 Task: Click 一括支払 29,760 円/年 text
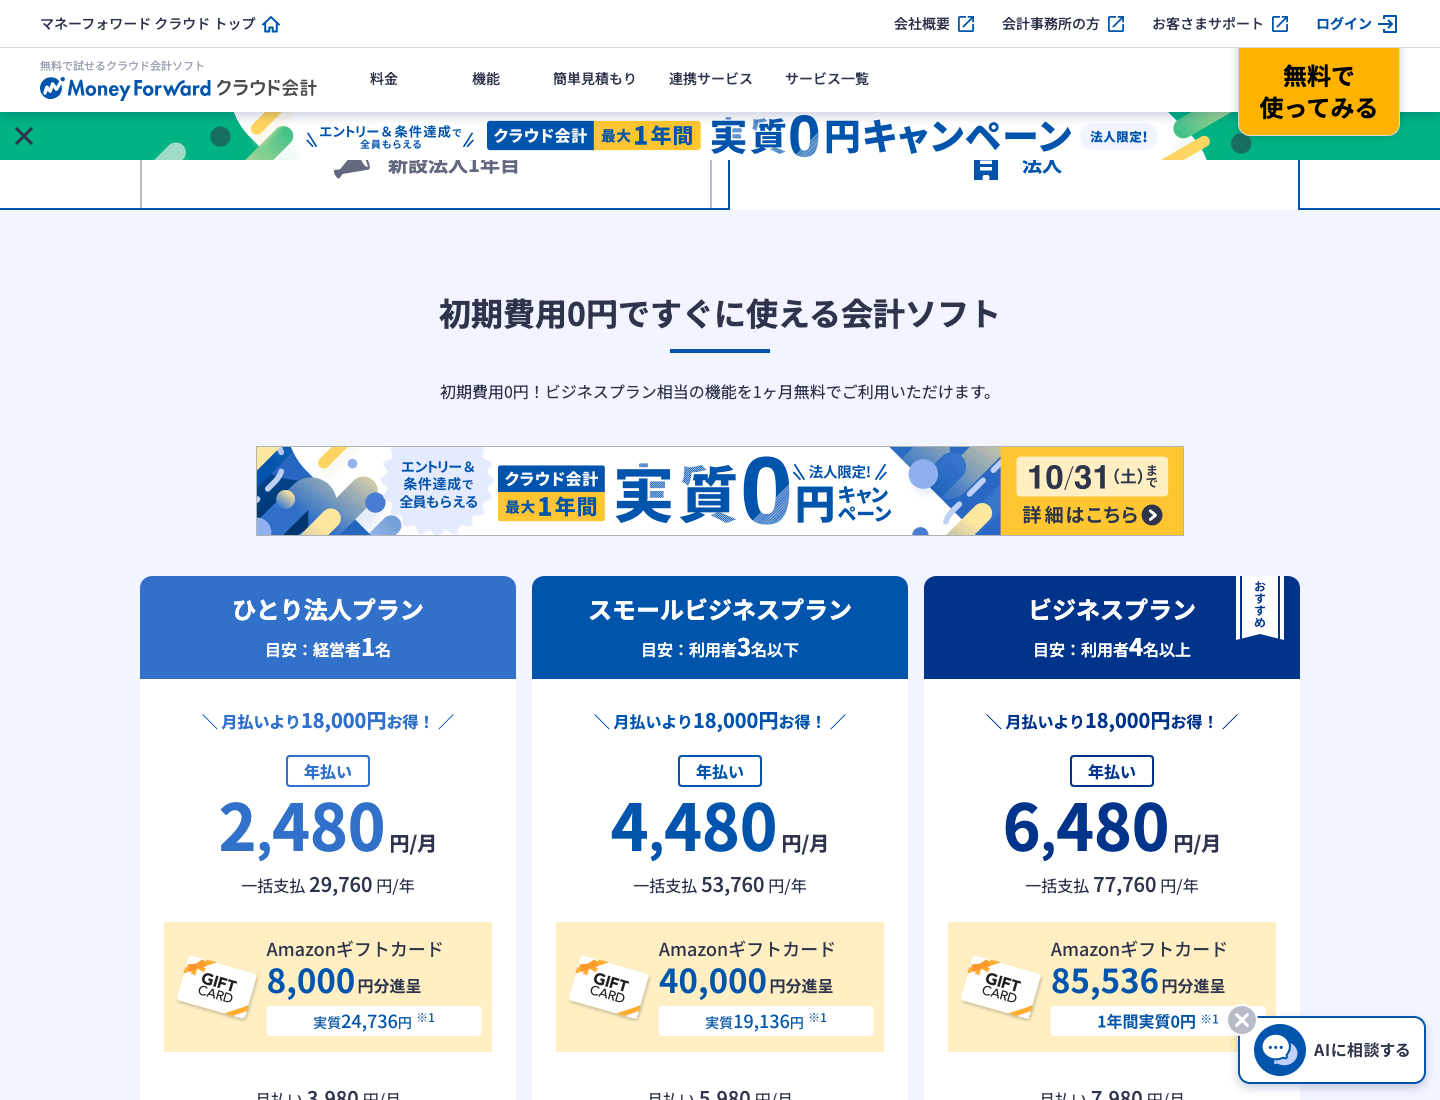[328, 886]
